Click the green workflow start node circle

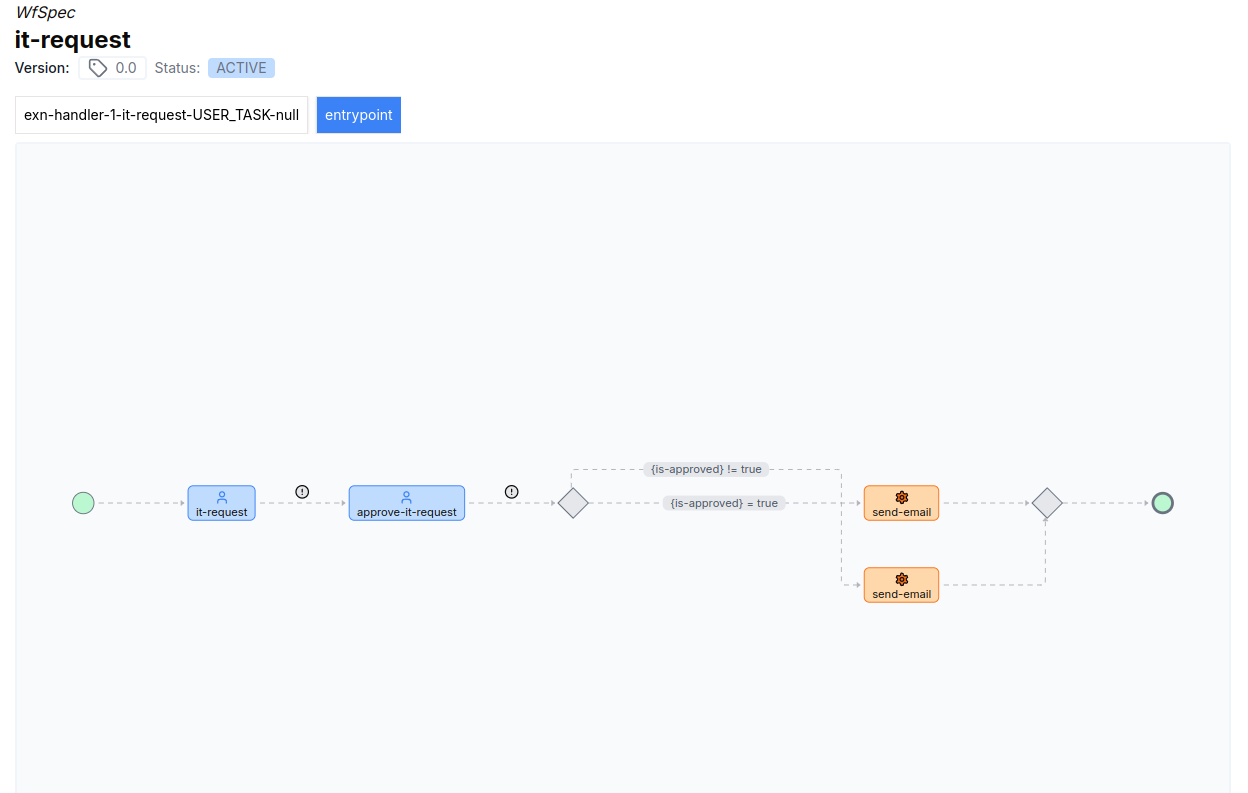pyautogui.click(x=83, y=503)
